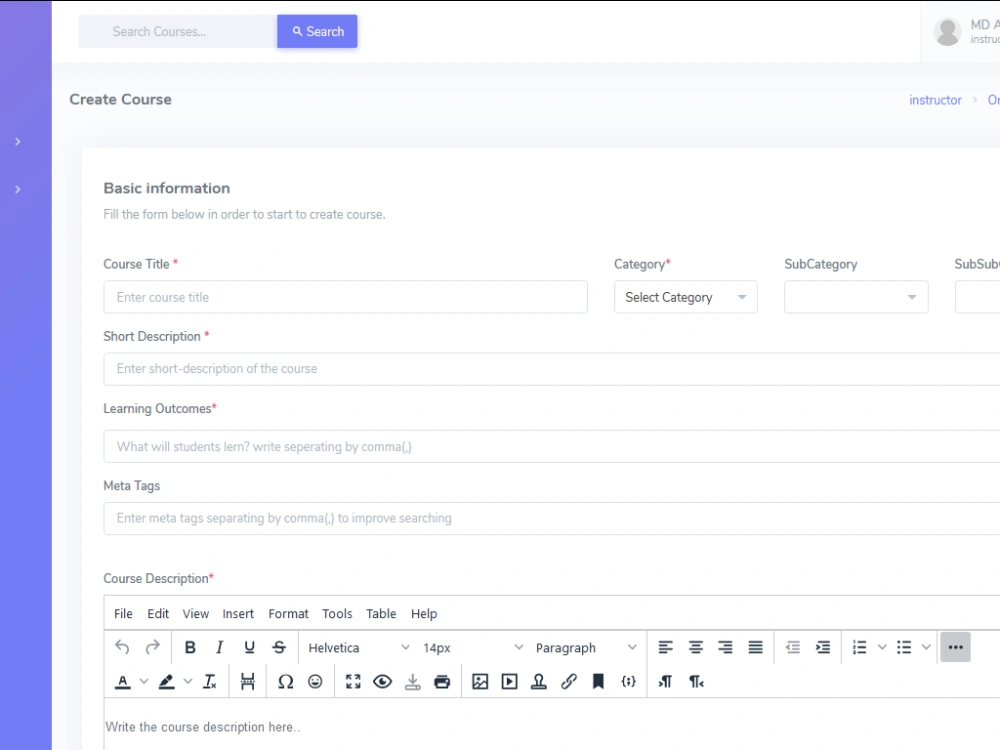Preview content with the eye icon
The image size is (1000, 750).
tap(383, 682)
